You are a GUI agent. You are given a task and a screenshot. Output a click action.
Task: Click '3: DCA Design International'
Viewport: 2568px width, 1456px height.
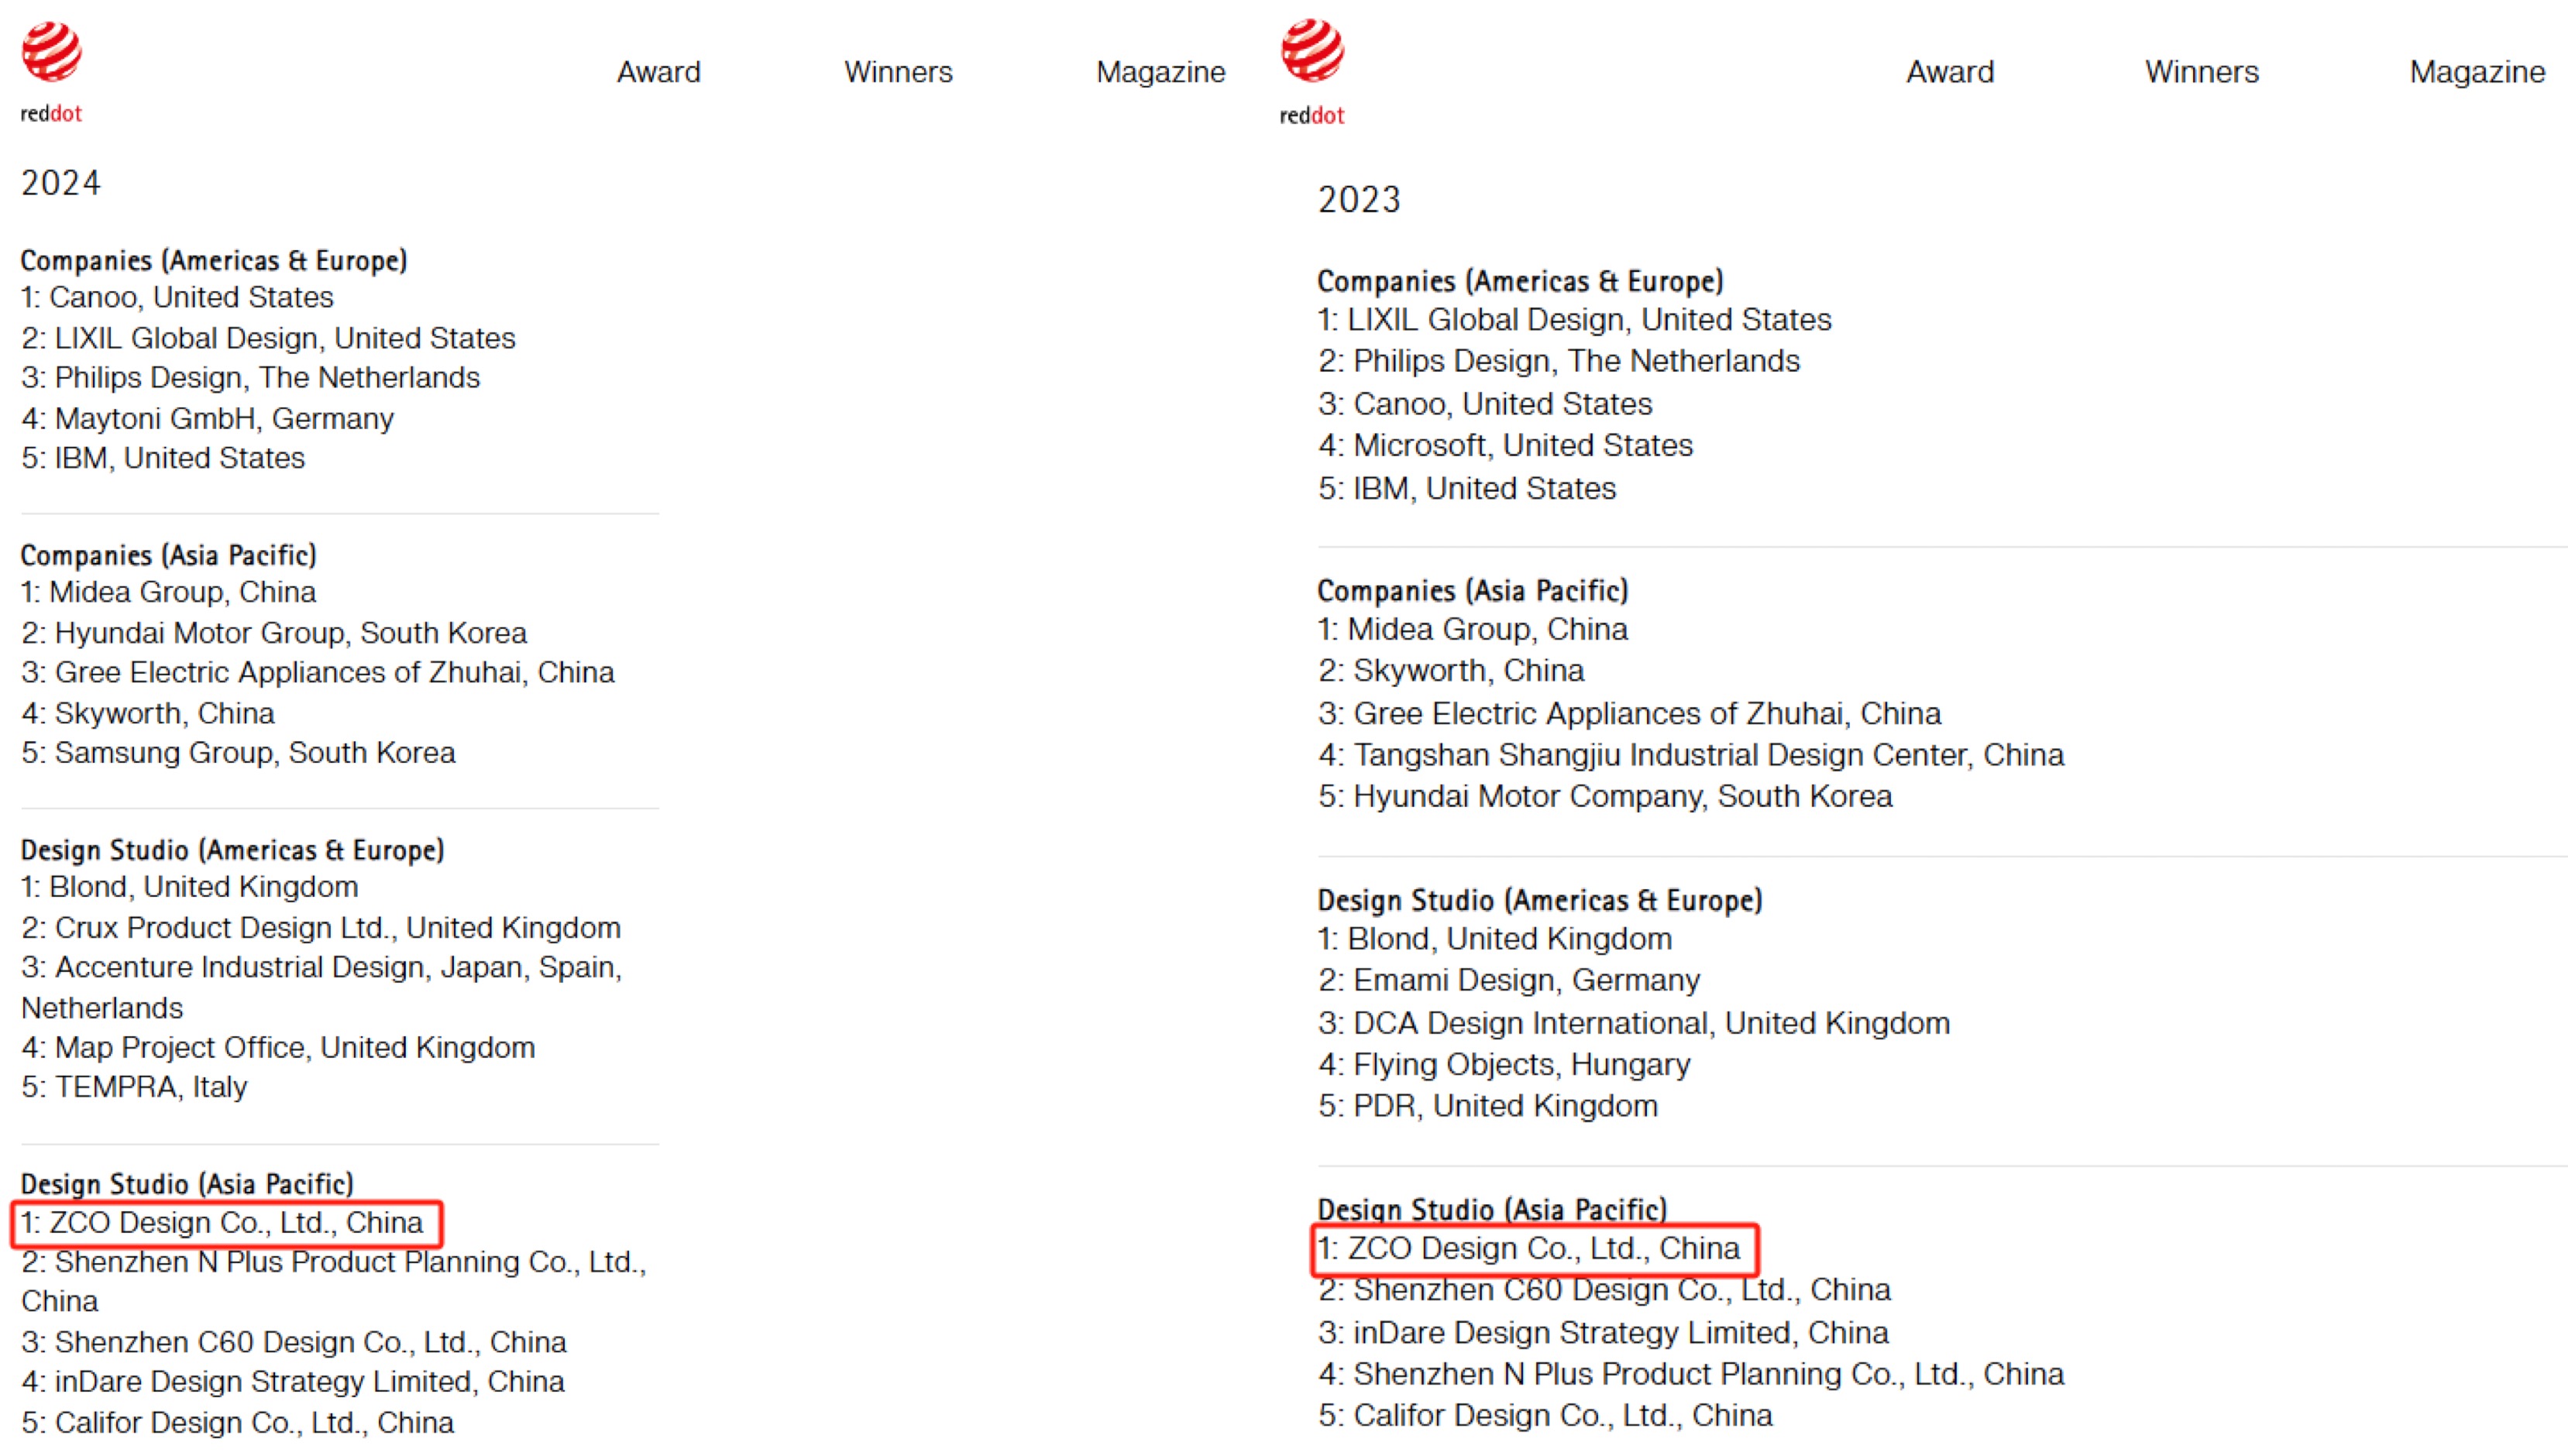click(1633, 1023)
